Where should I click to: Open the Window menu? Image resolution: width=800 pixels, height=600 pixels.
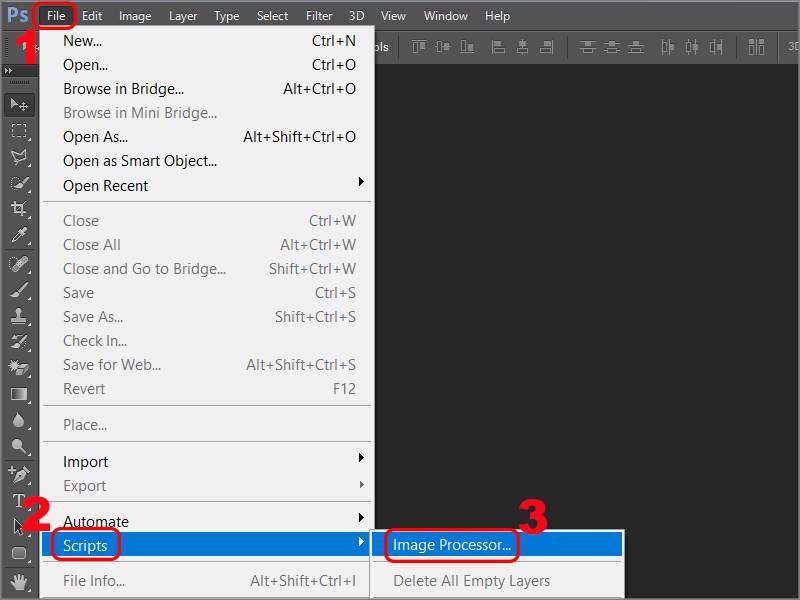pyautogui.click(x=445, y=16)
